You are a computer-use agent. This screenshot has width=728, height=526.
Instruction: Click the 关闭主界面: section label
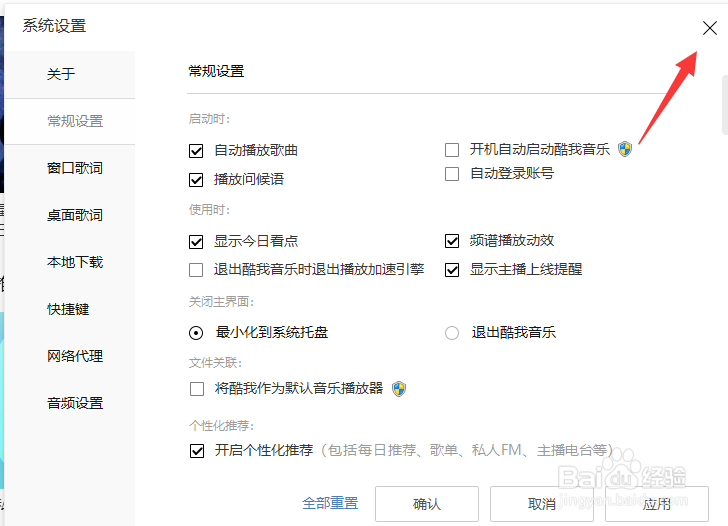coord(221,302)
